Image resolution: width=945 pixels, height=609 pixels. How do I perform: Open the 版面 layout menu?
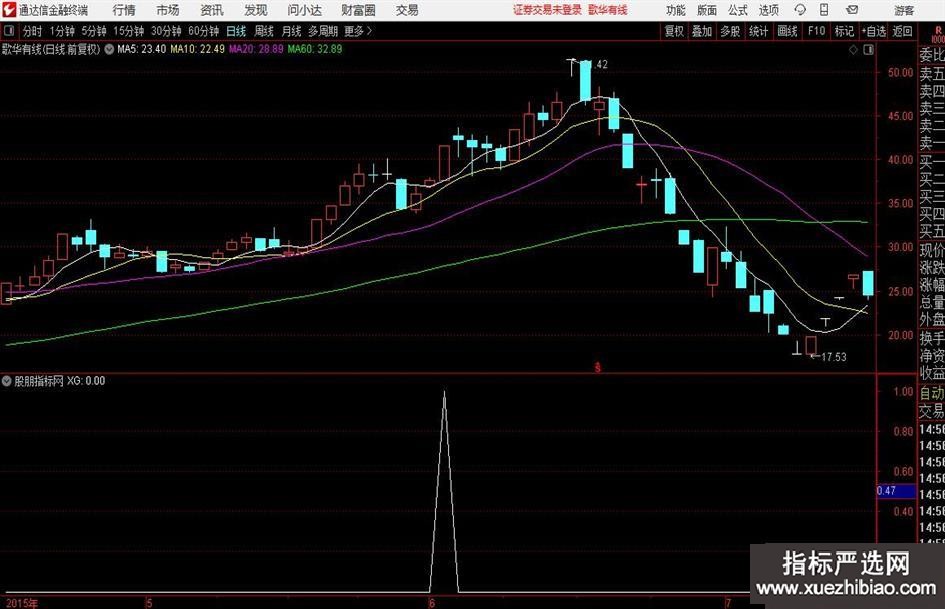point(707,10)
